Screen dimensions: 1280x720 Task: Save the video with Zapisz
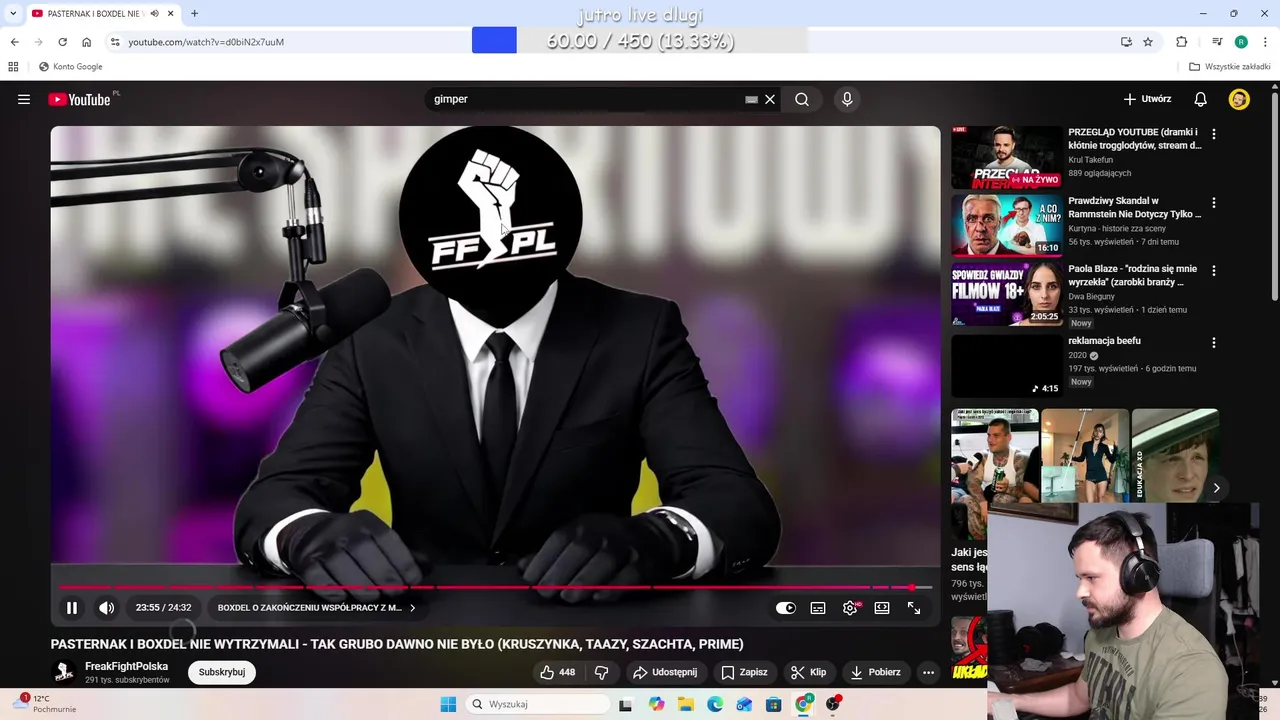(744, 672)
